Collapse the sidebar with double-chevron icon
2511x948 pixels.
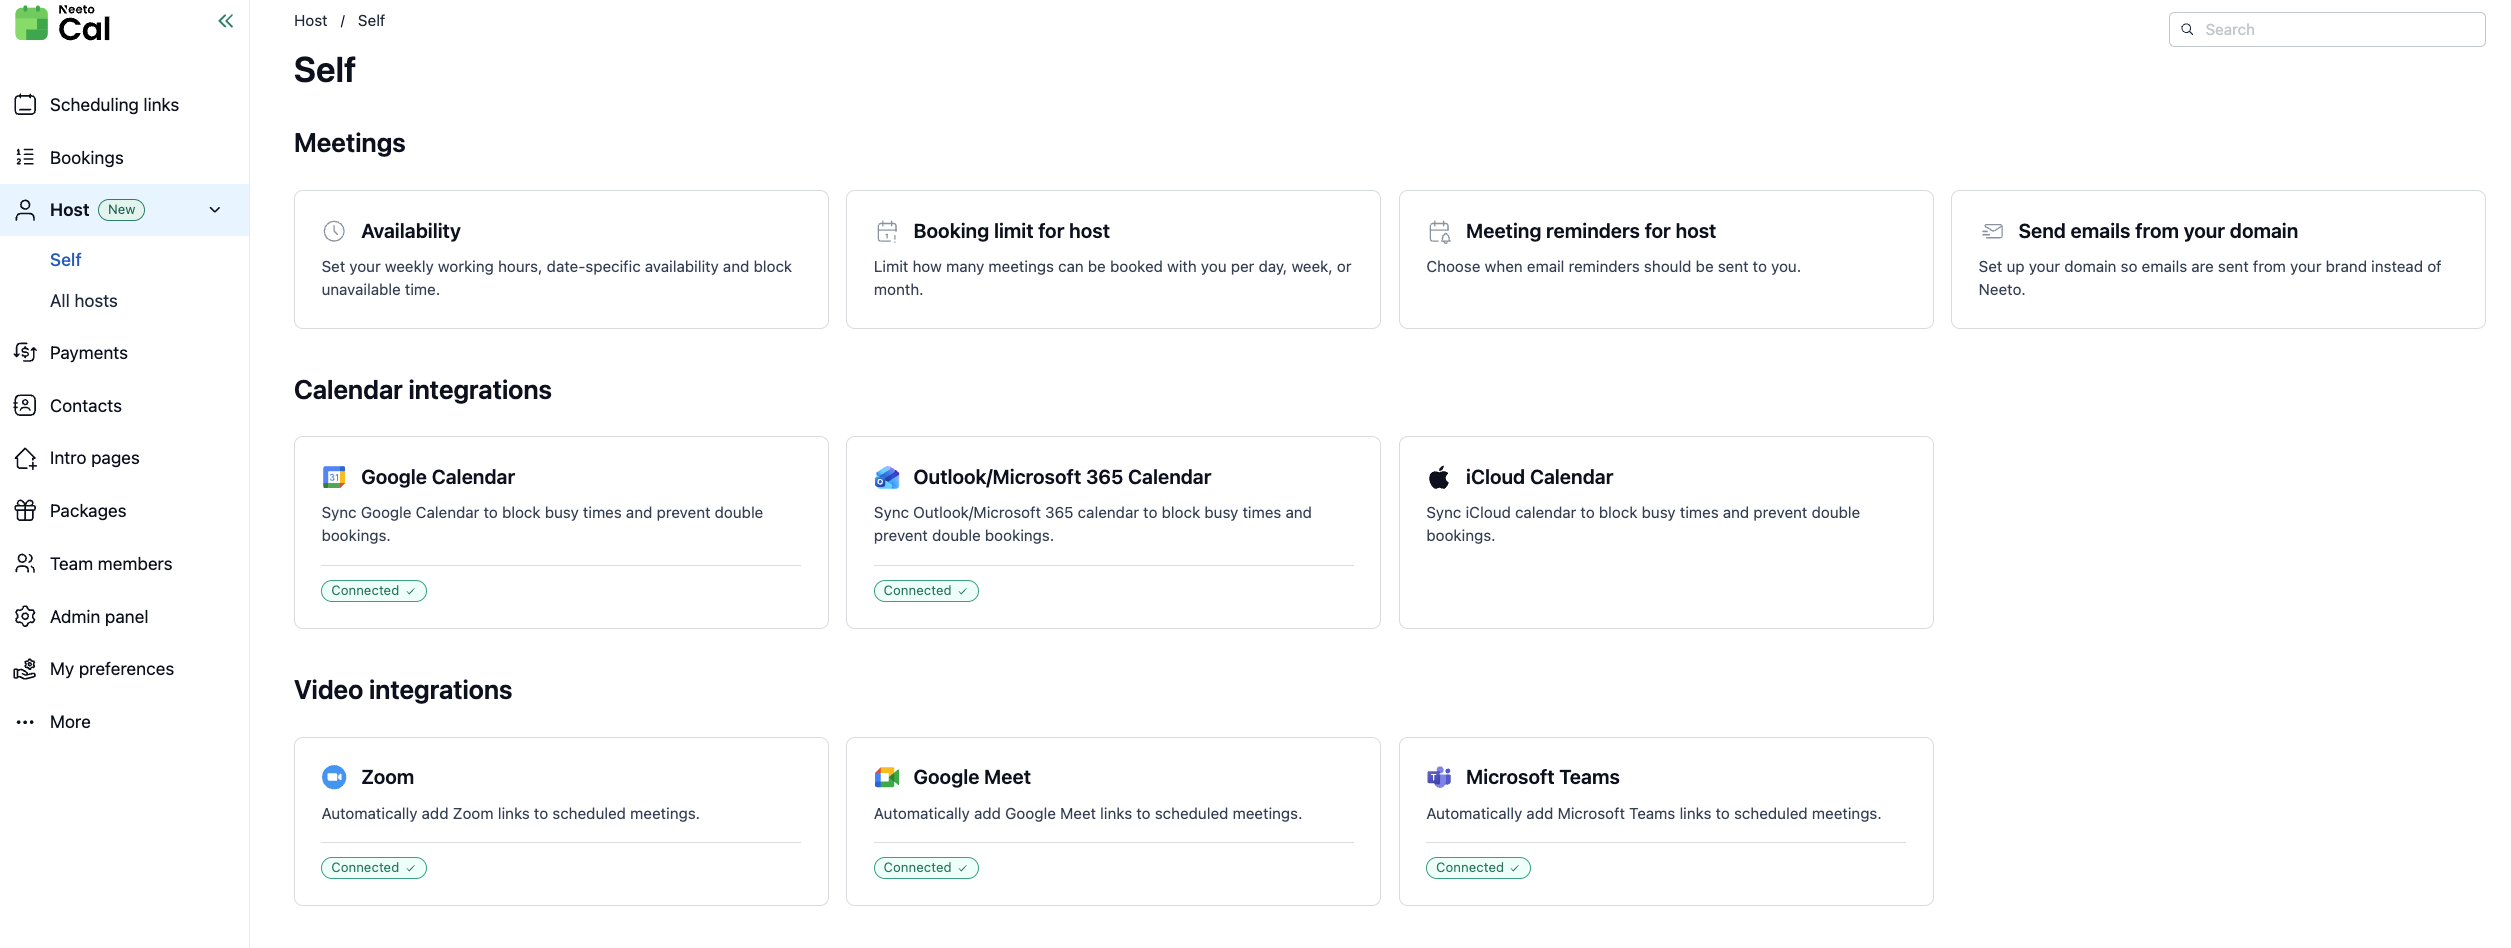[x=226, y=21]
